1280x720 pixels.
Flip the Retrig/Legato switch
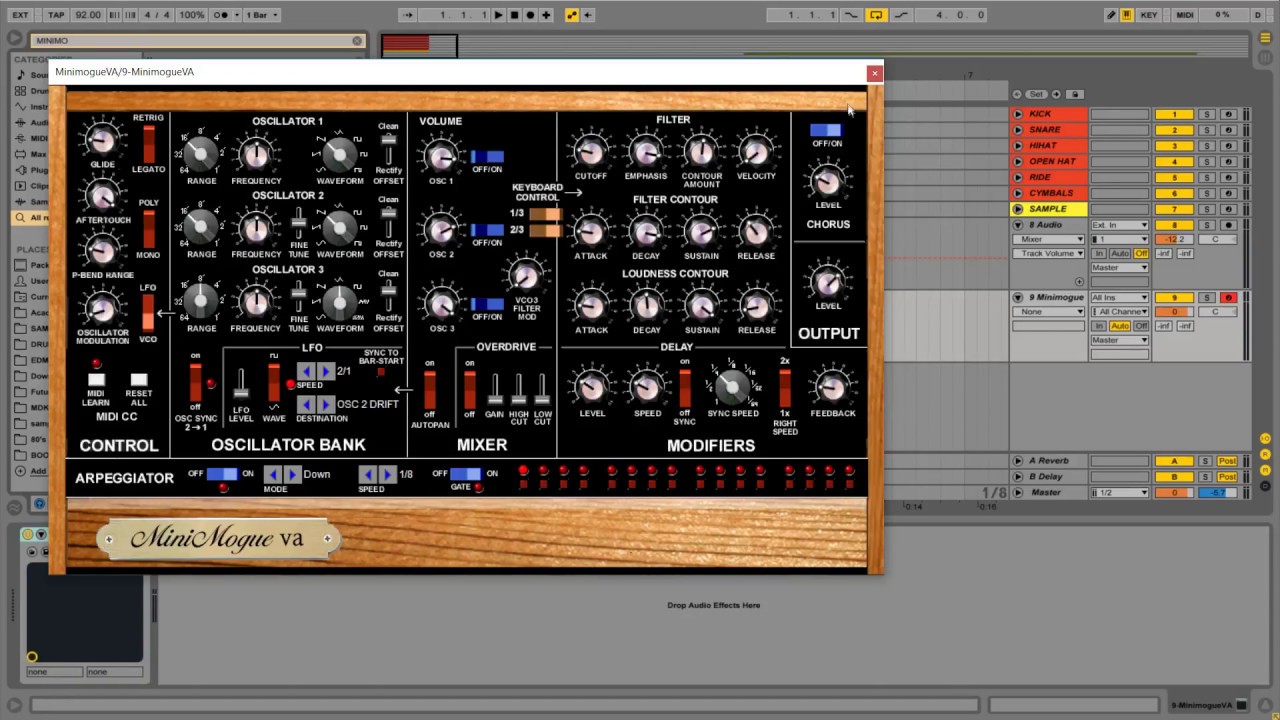[x=149, y=144]
